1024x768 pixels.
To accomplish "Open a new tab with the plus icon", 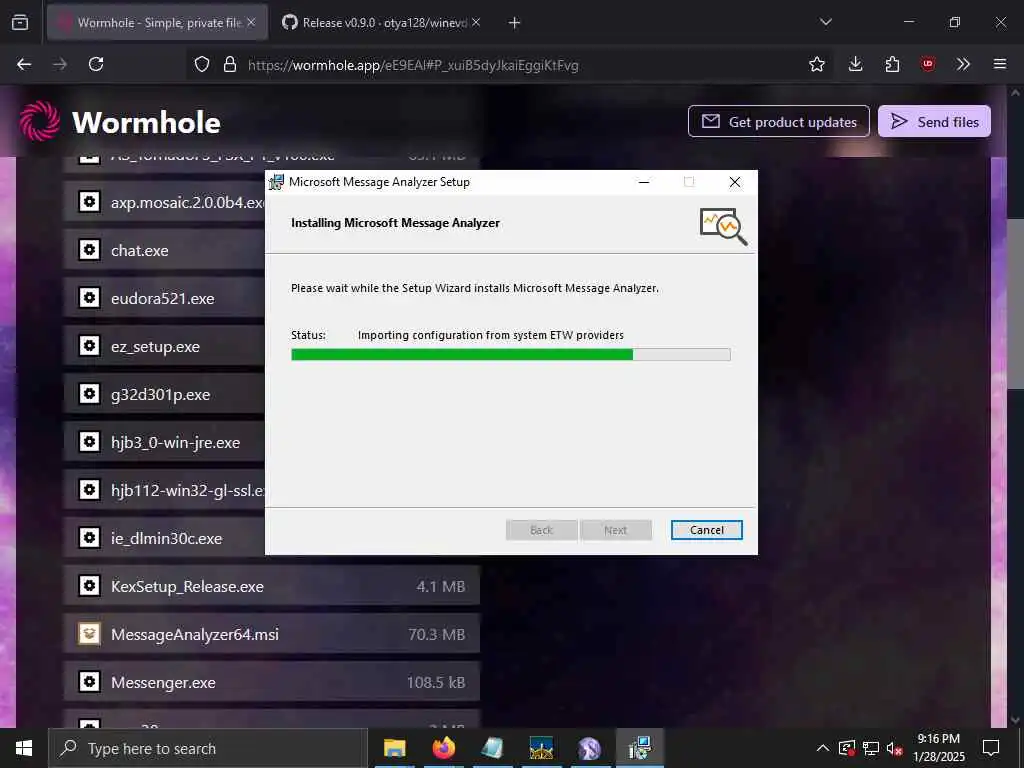I will [514, 23].
